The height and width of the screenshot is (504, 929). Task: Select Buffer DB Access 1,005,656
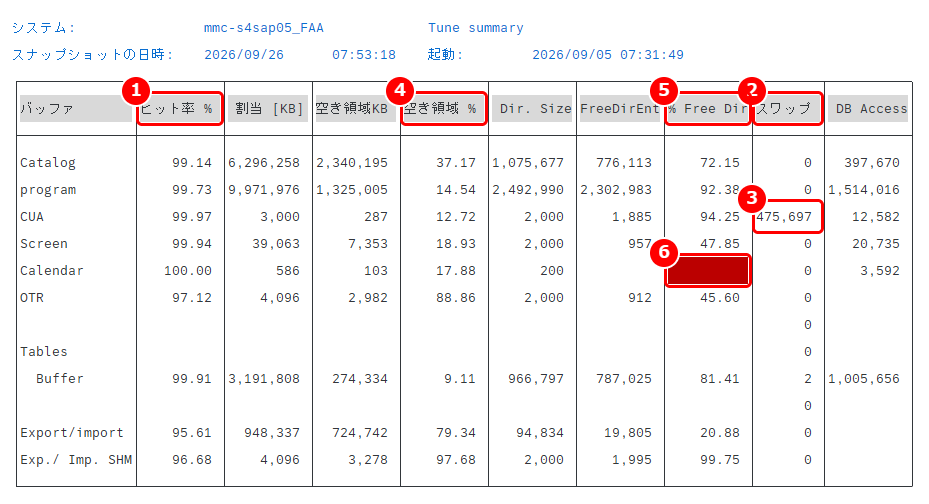(864, 378)
